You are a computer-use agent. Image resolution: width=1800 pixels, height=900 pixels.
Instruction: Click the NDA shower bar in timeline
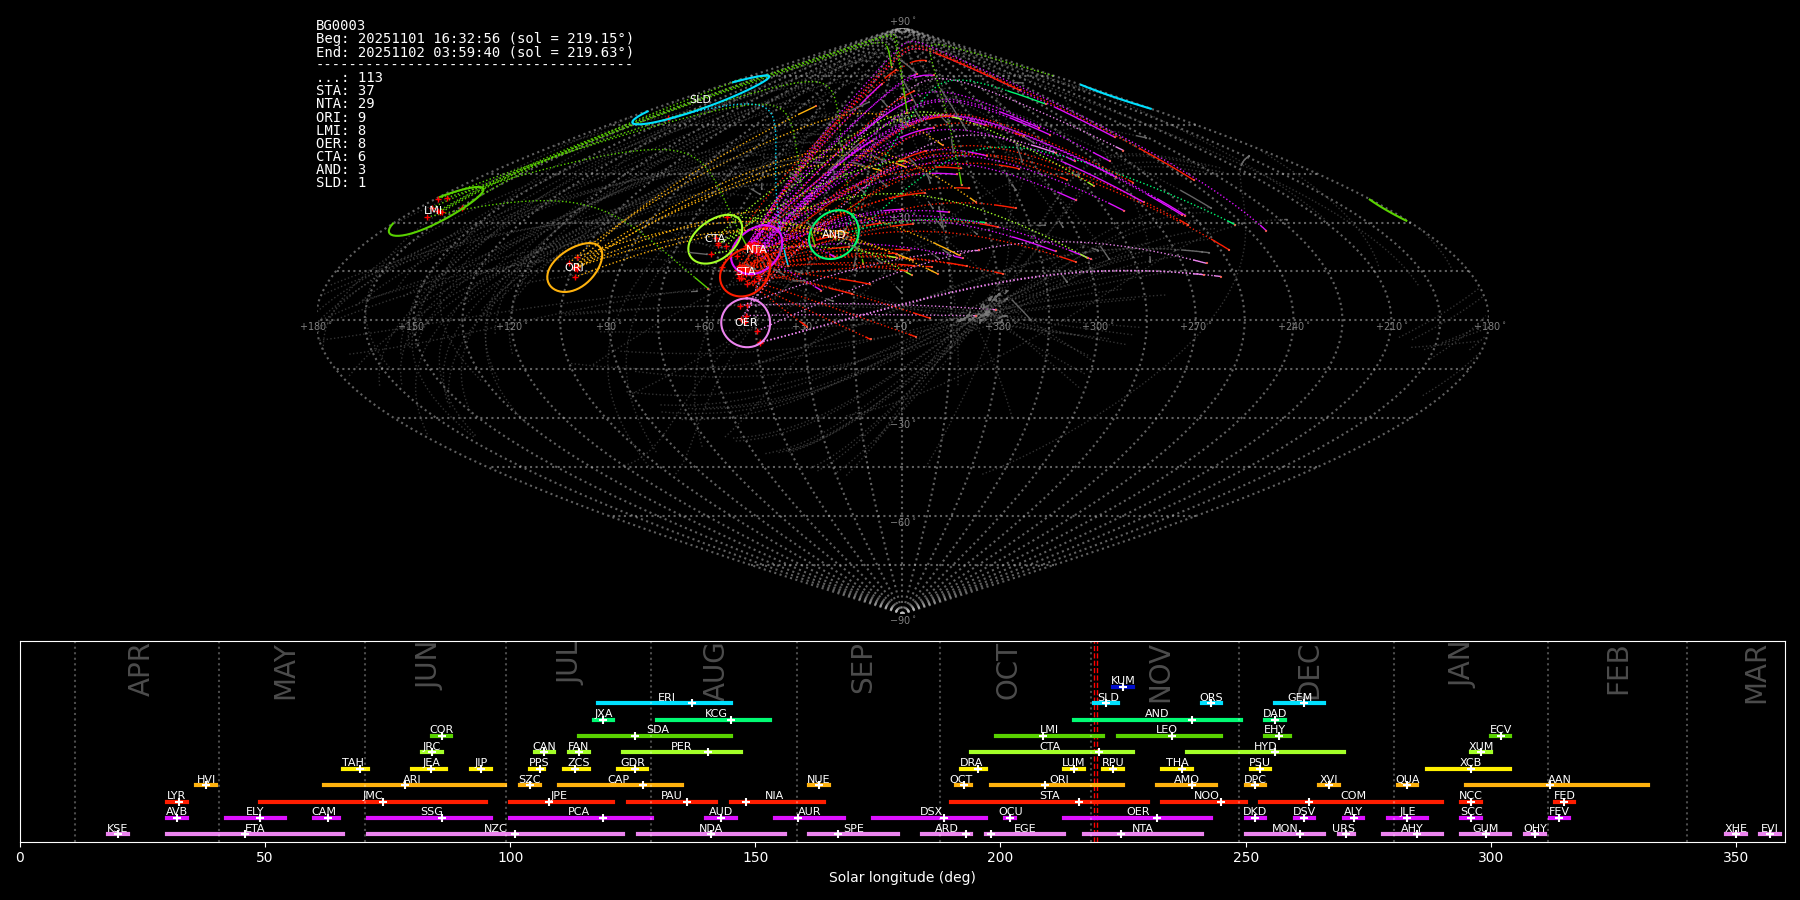(x=711, y=834)
